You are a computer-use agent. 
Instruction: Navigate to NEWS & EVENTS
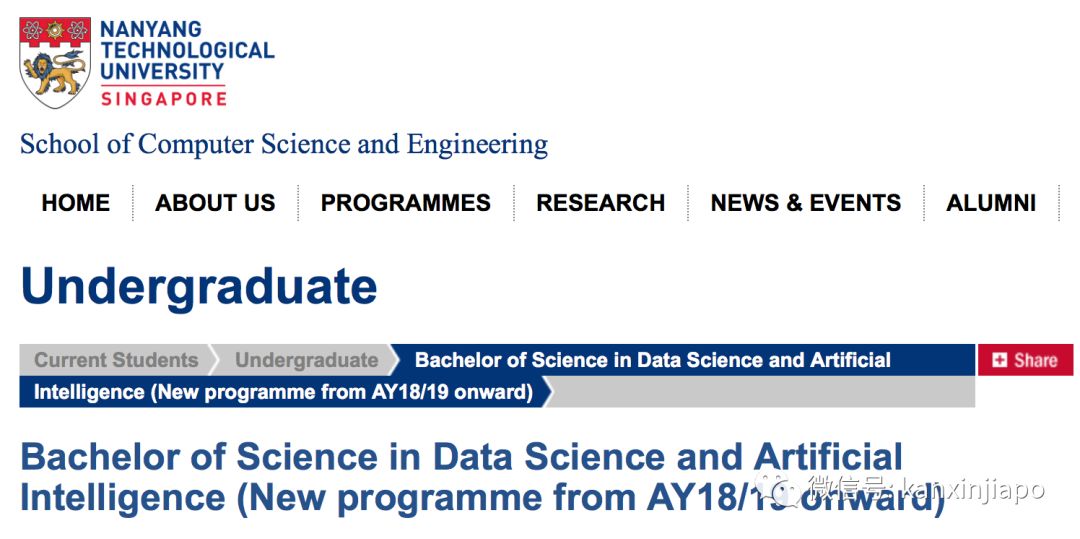pos(805,203)
